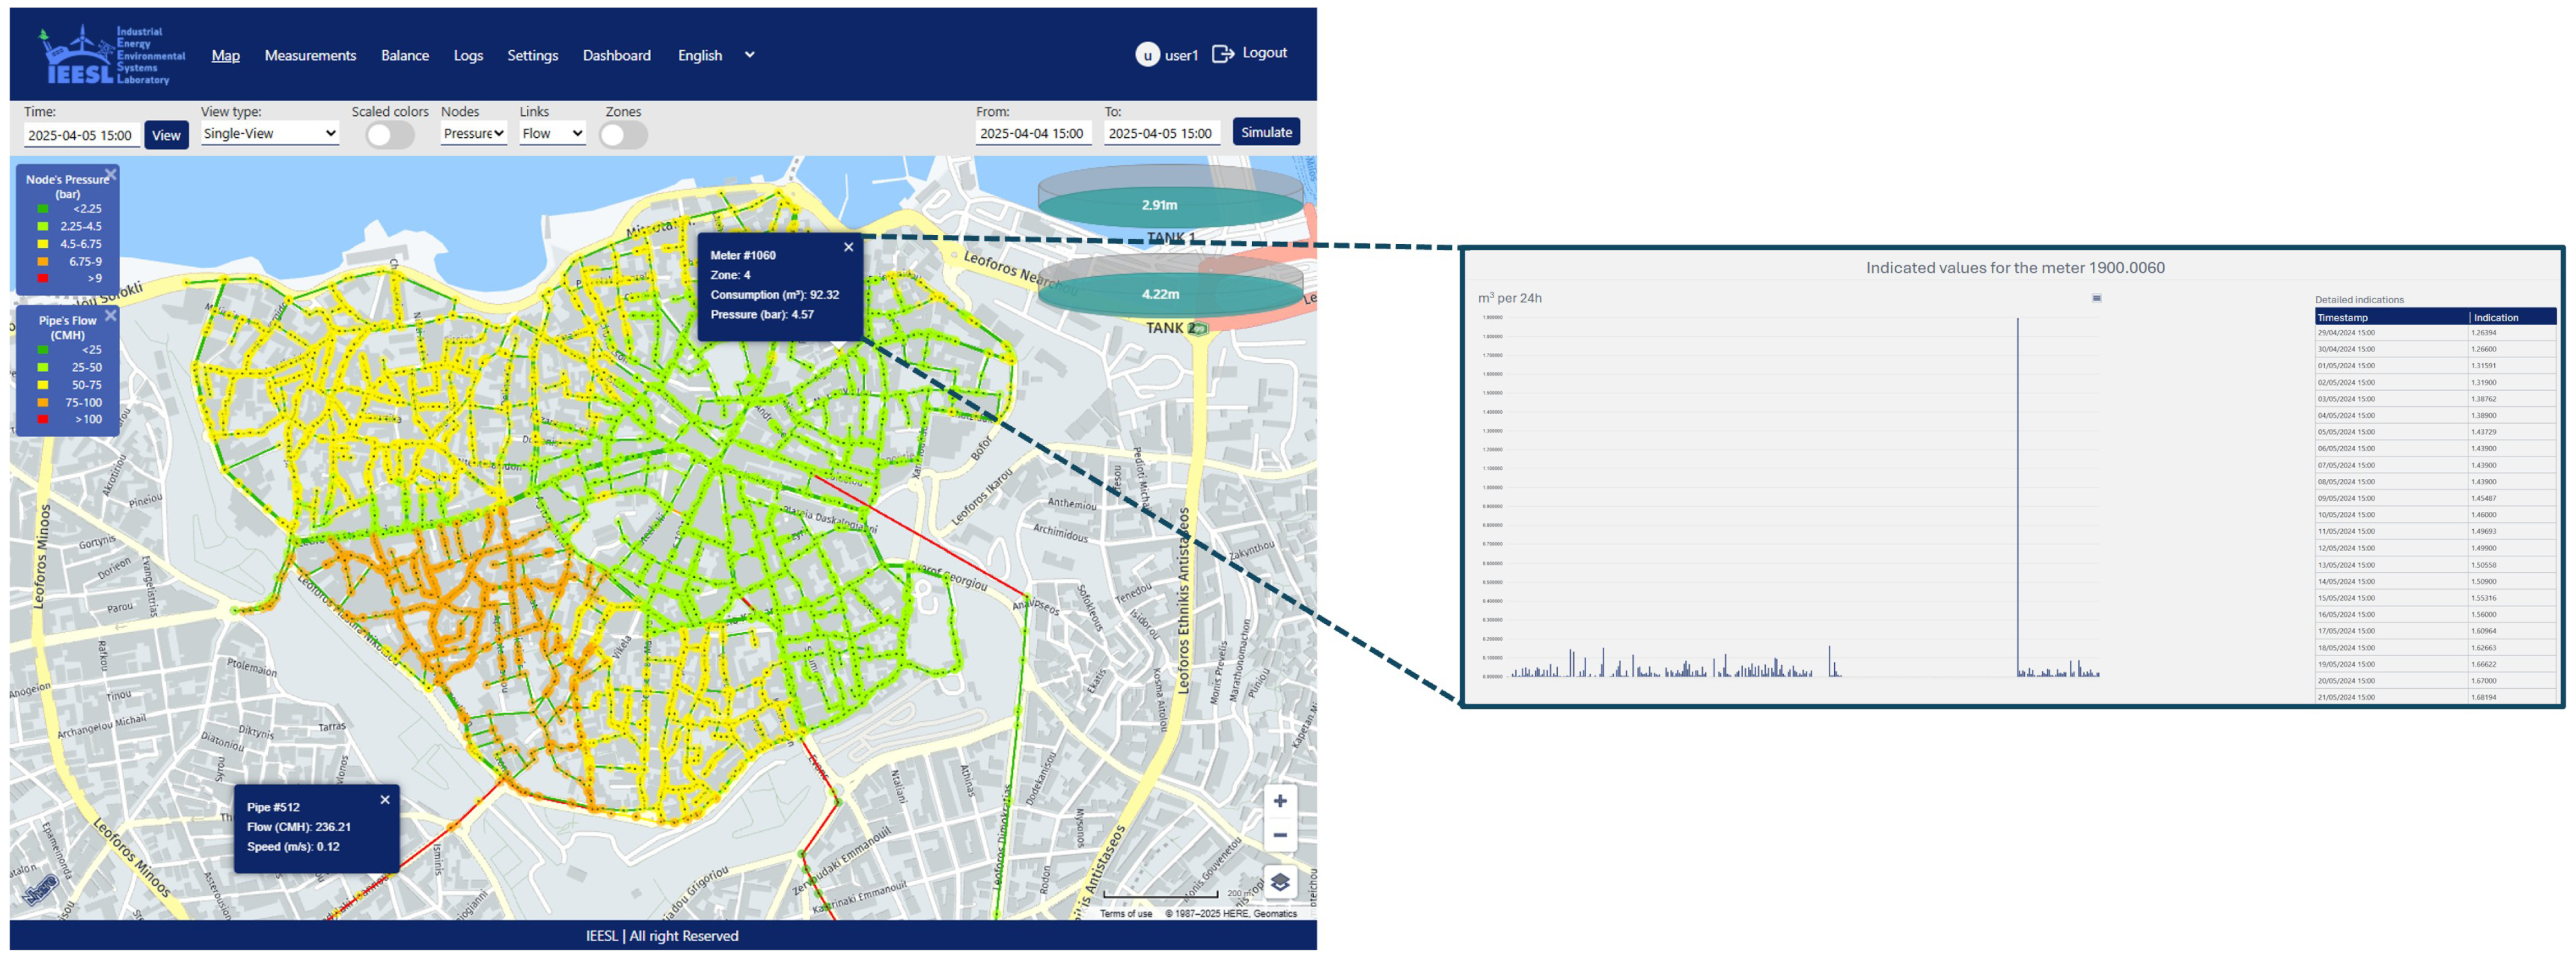Open the Settings menu item
The width and height of the screenshot is (2576, 958).
532,55
